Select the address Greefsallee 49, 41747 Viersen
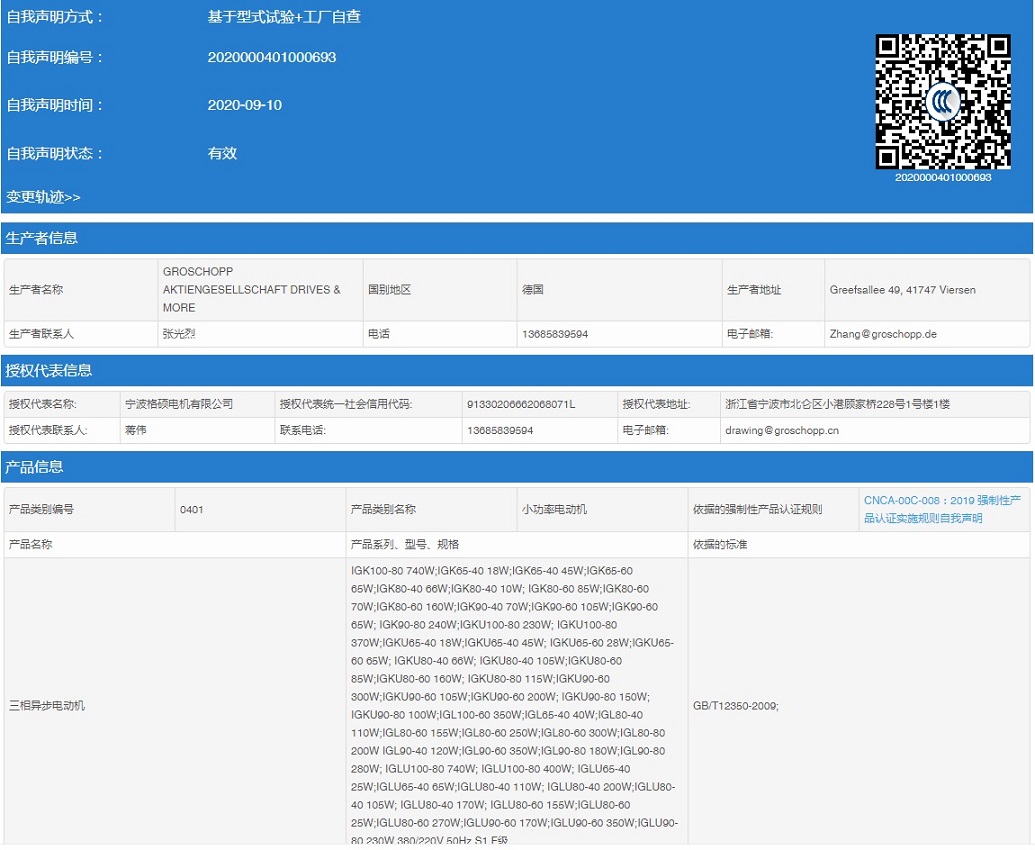Image resolution: width=1035 pixels, height=850 pixels. point(902,290)
